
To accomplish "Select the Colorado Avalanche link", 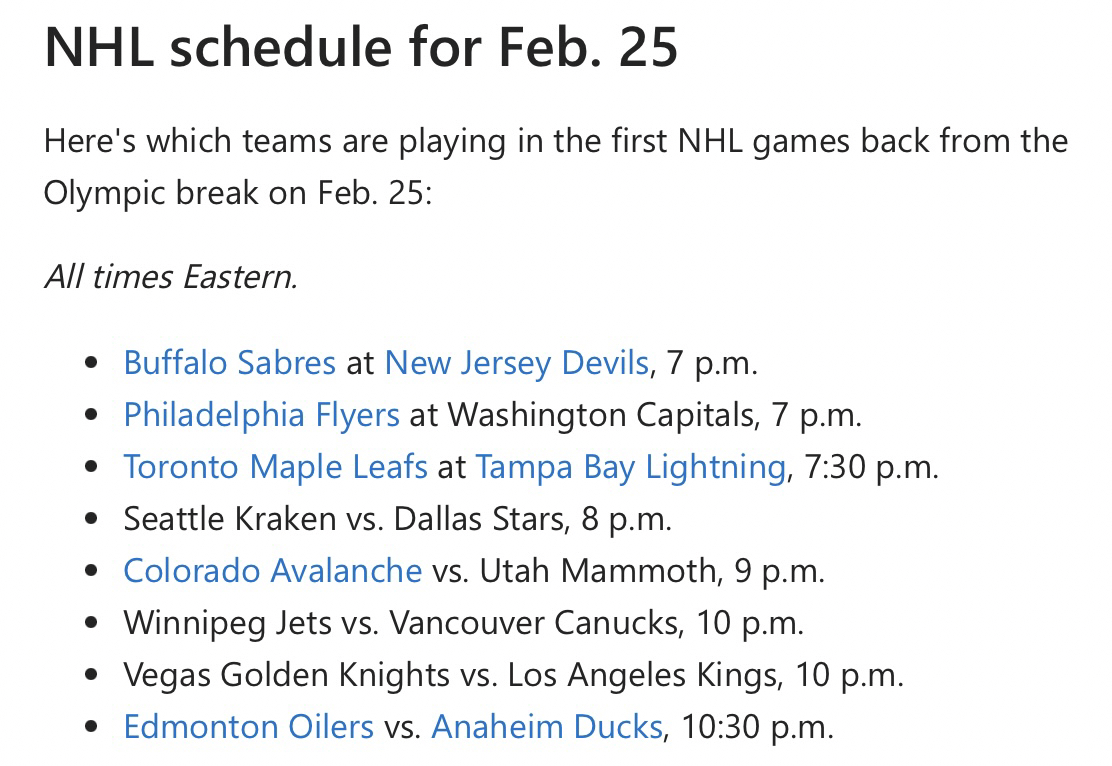I will tap(272, 570).
